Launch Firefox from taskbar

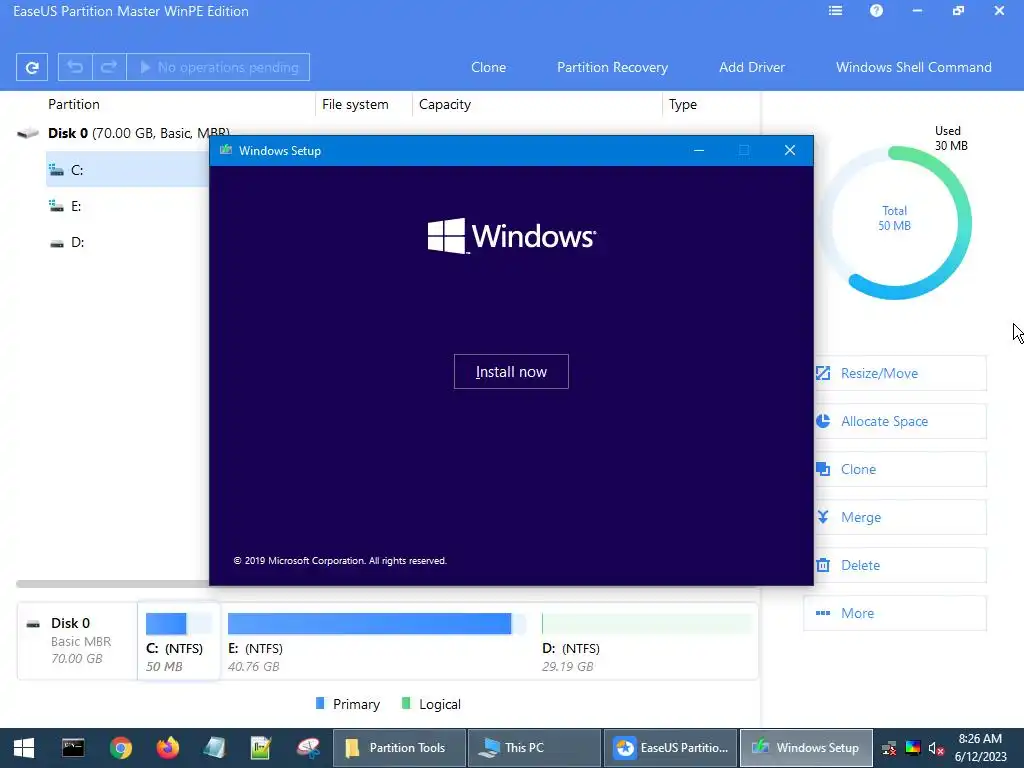tap(168, 748)
